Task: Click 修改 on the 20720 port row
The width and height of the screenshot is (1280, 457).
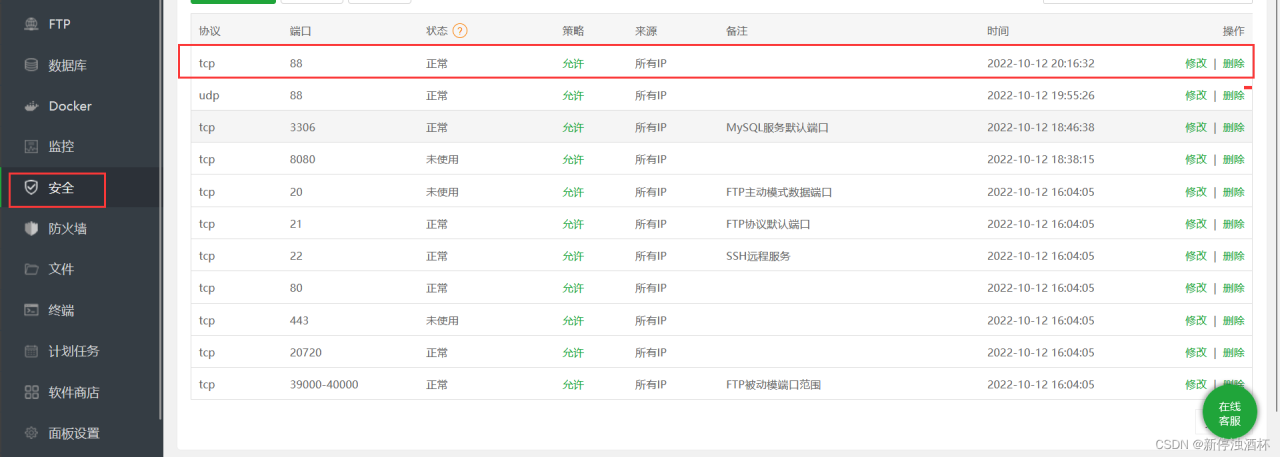Action: pyautogui.click(x=1196, y=352)
